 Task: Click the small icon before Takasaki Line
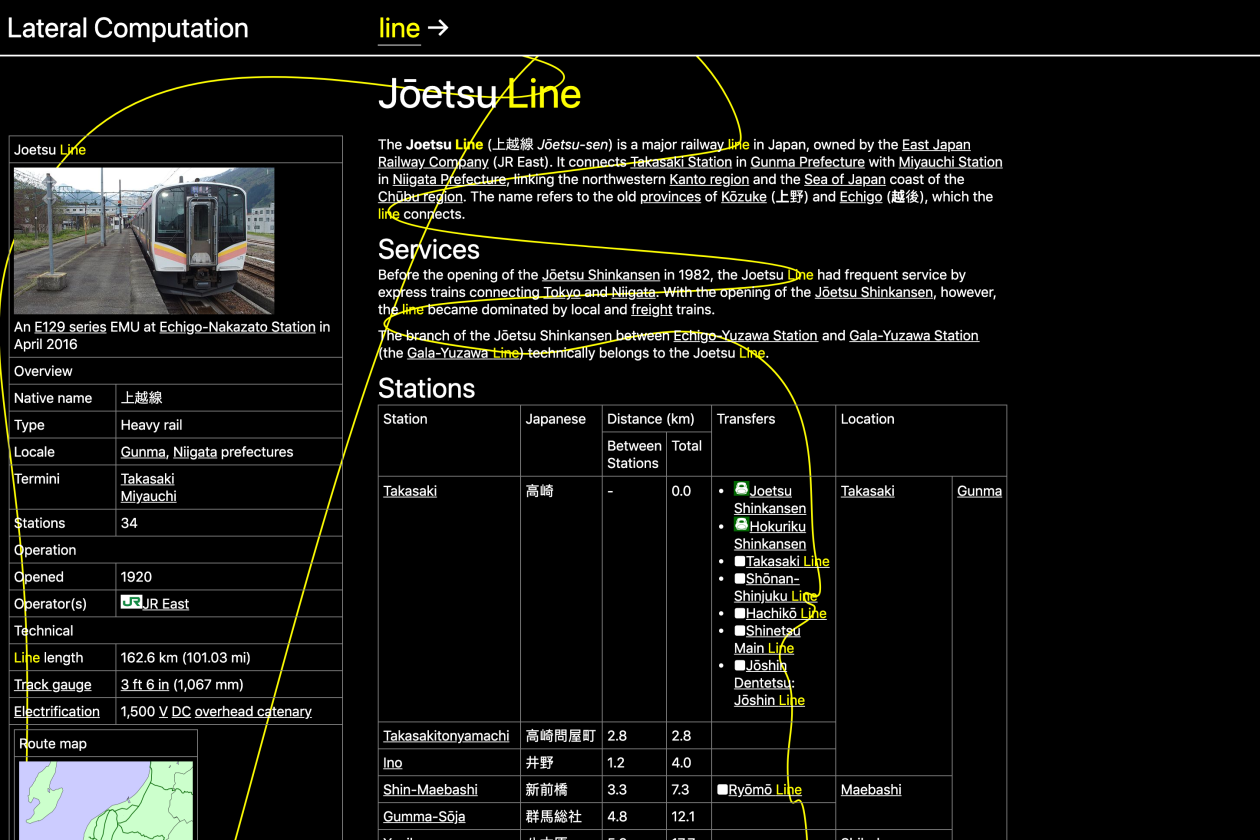click(740, 561)
